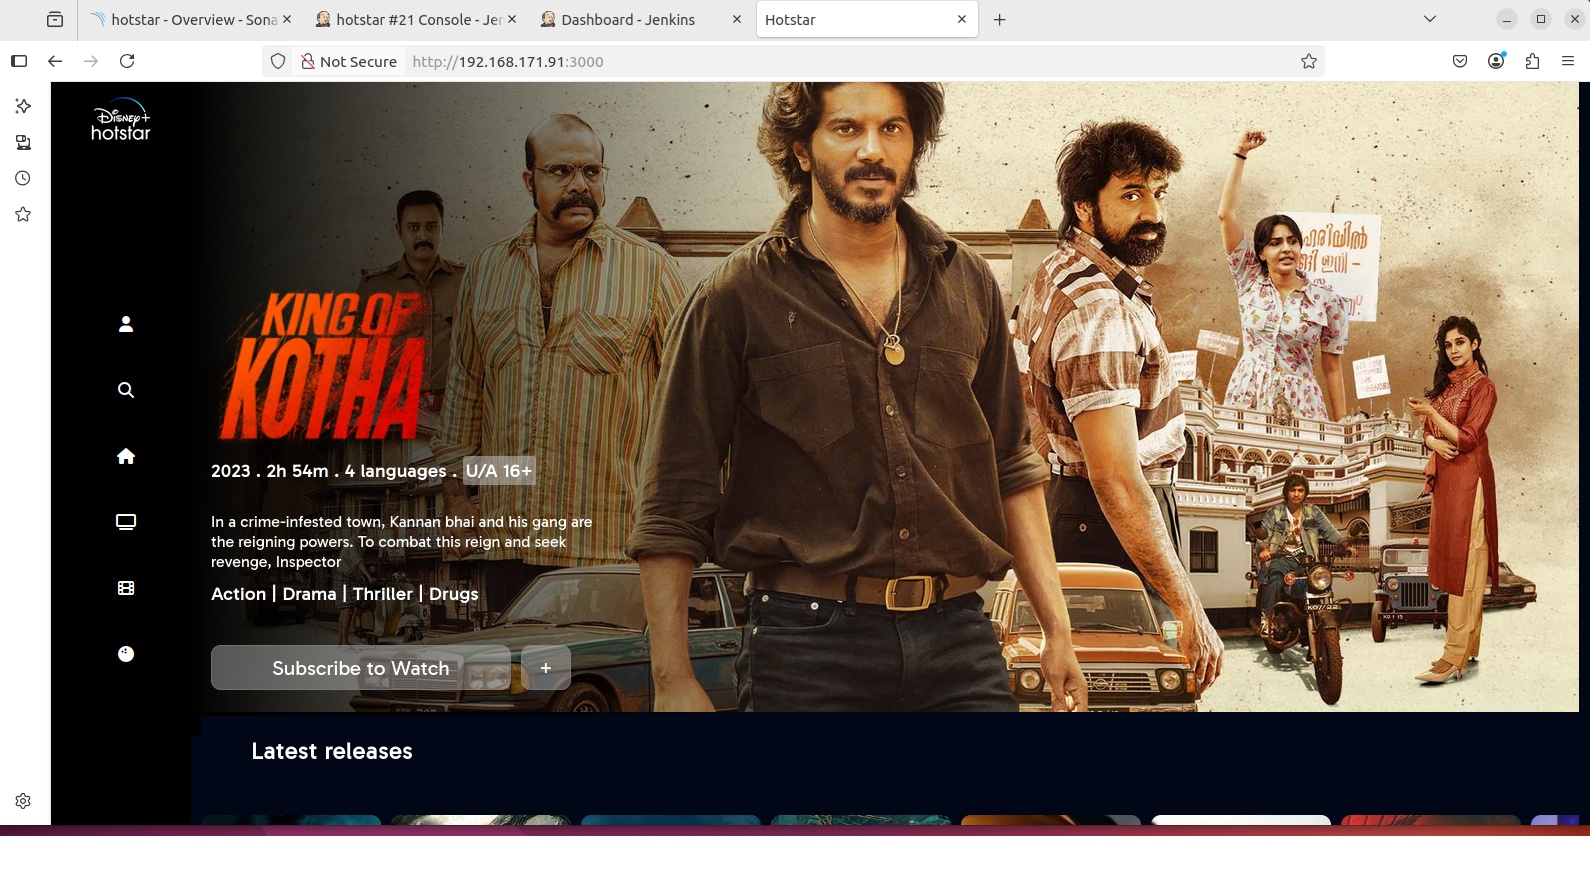Viewport: 1590px width, 887px height.
Task: Click the Subscribe to Watch button
Action: [361, 667]
